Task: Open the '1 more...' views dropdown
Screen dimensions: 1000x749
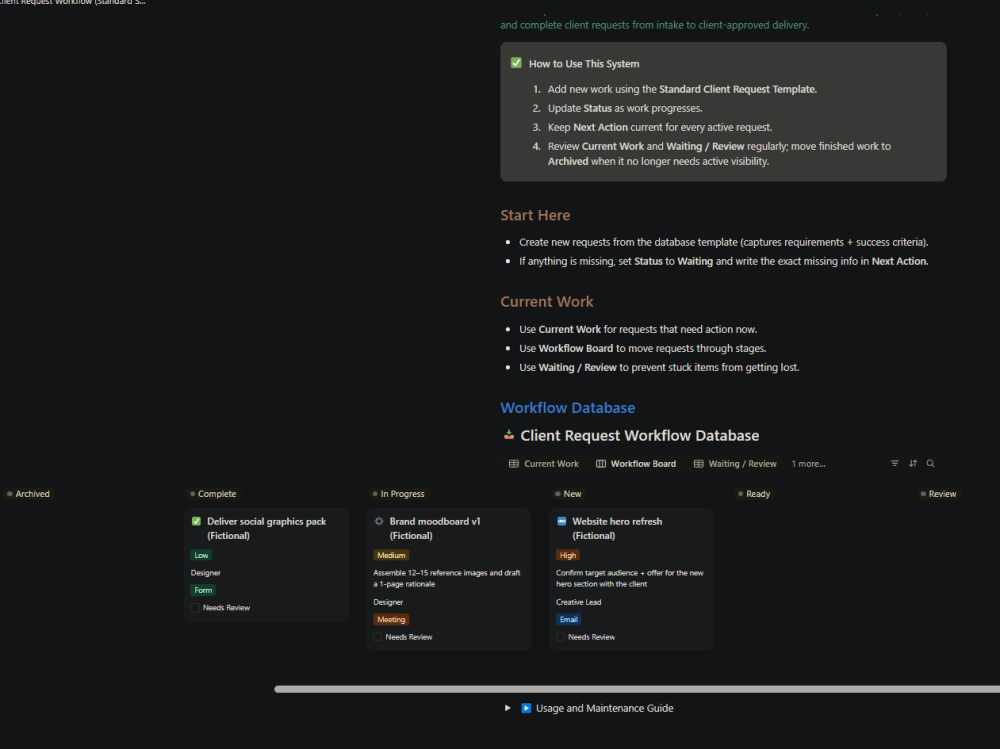Action: tap(808, 464)
